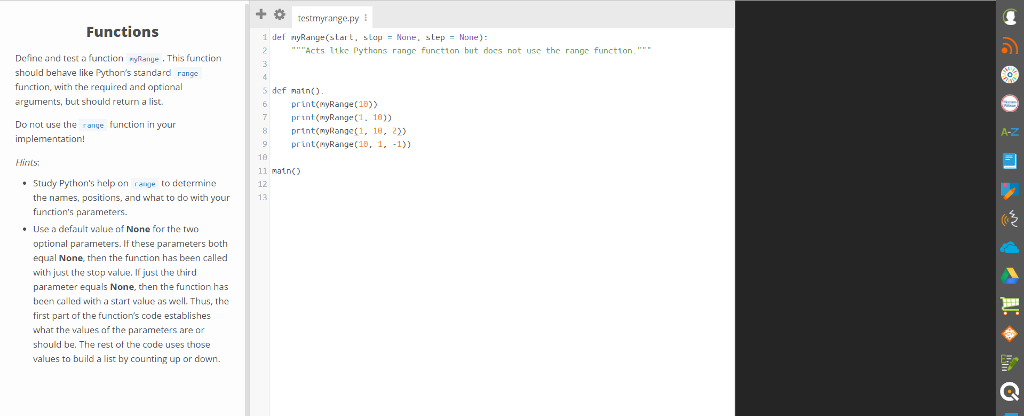Open the orange audio wave sidebar icon
Screen dimensions: 1024x416
point(1010,219)
